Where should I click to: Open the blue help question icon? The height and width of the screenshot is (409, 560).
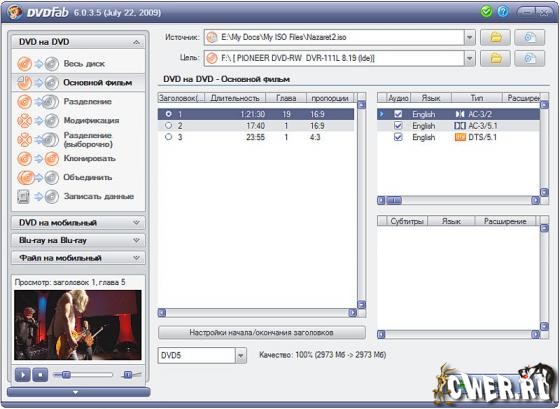(x=502, y=11)
